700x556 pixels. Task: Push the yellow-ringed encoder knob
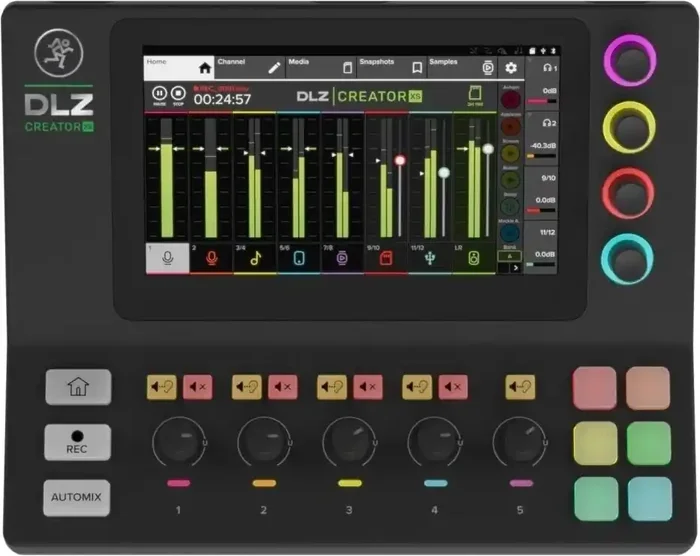629,127
